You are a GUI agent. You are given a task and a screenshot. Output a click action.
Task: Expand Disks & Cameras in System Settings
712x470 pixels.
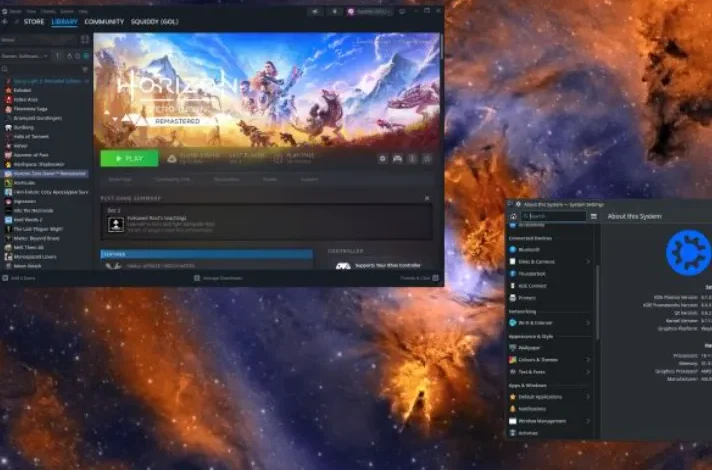tap(550, 262)
